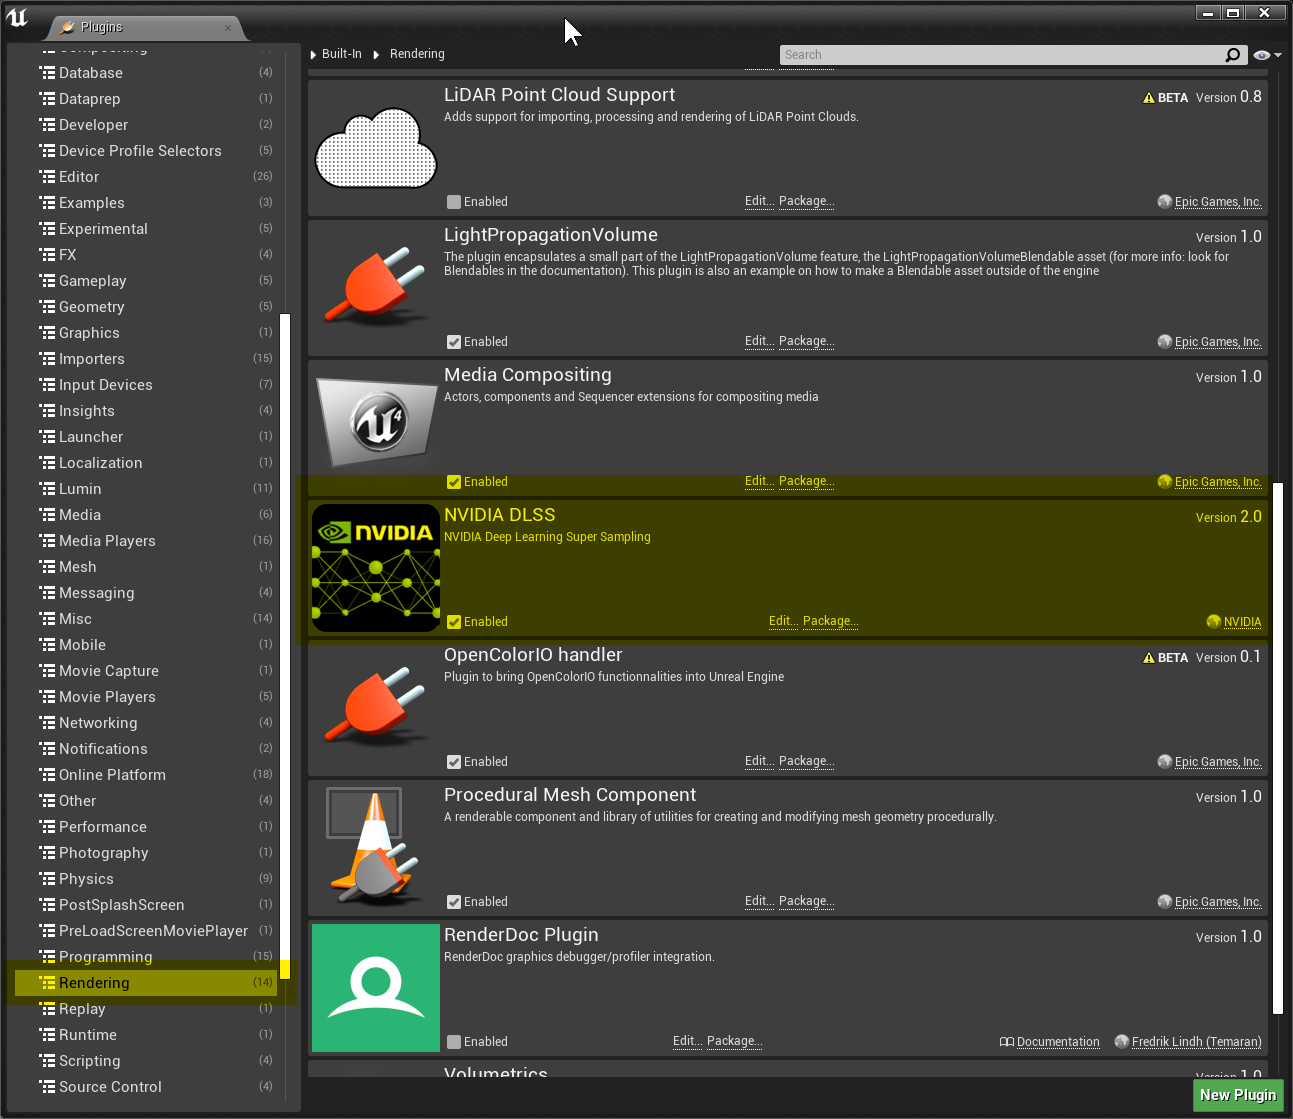Click the RenderDoc Plugin green icon

pyautogui.click(x=376, y=988)
